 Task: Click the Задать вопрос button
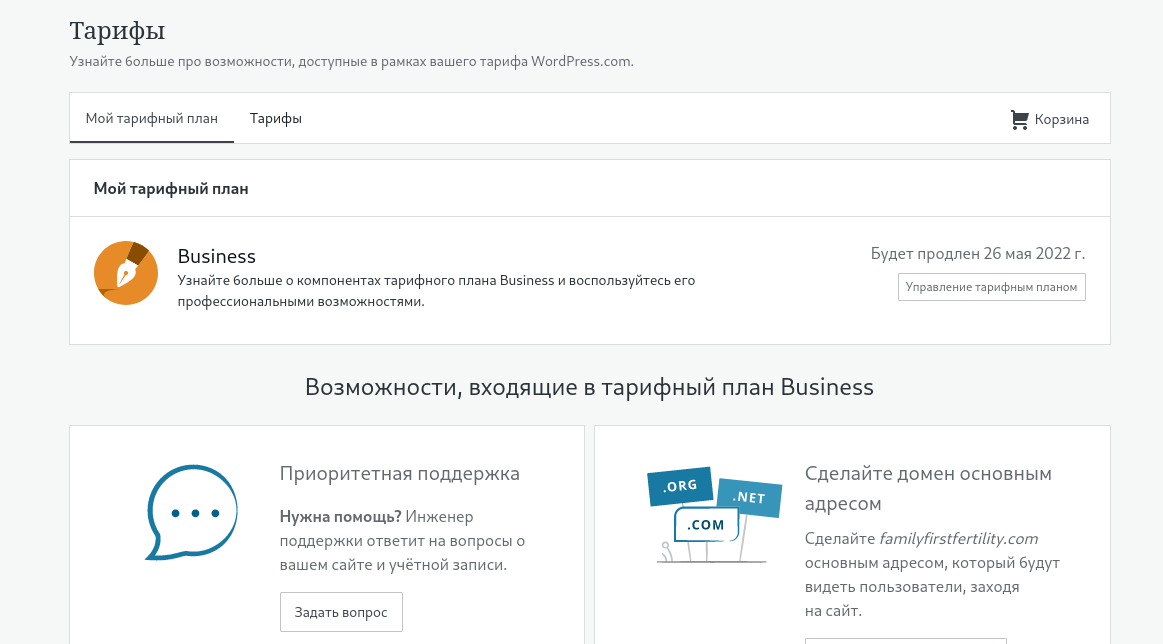click(341, 612)
